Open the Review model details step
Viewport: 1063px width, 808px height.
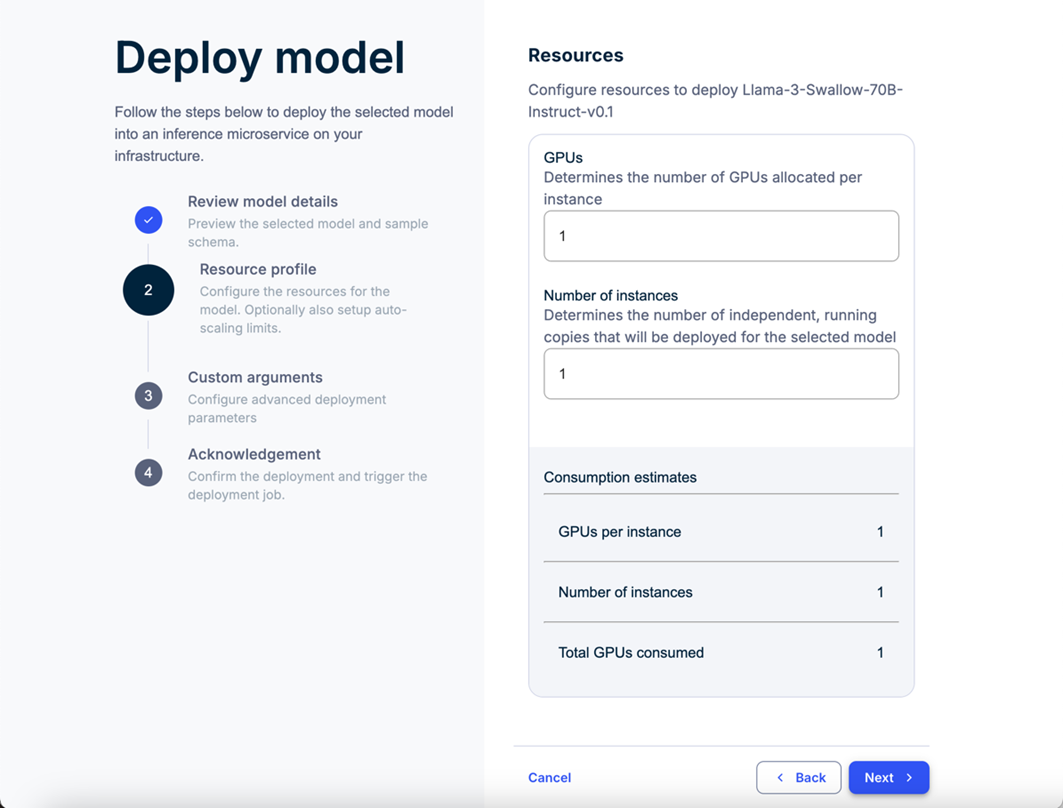[x=263, y=201]
